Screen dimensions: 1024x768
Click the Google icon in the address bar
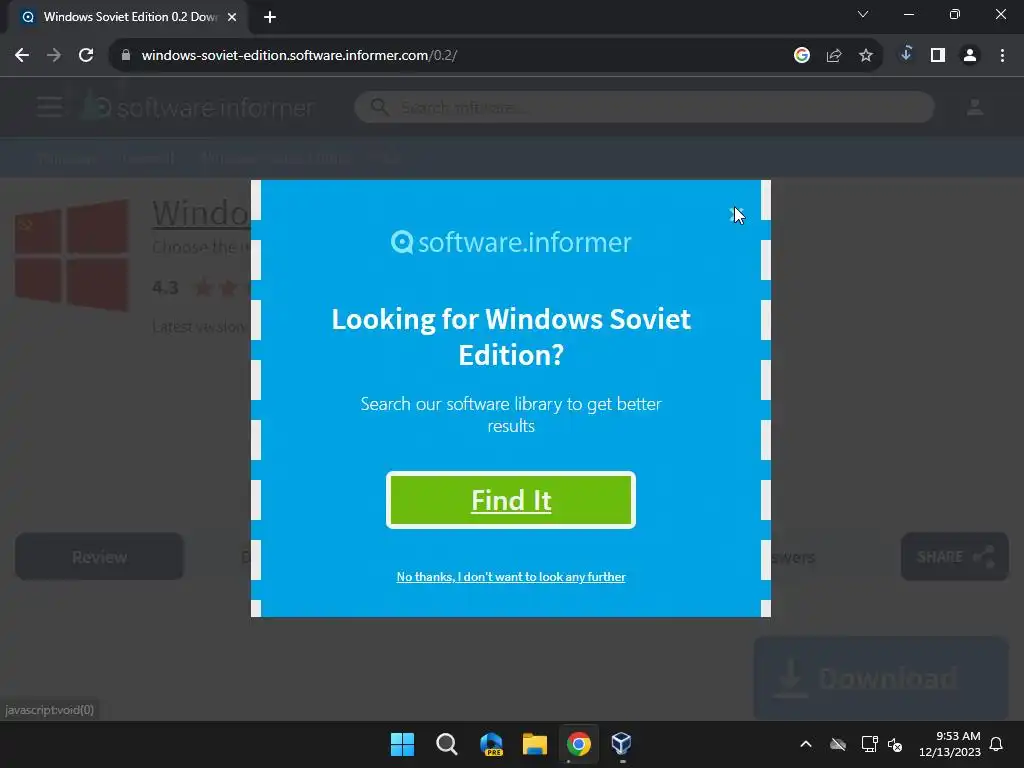(802, 56)
